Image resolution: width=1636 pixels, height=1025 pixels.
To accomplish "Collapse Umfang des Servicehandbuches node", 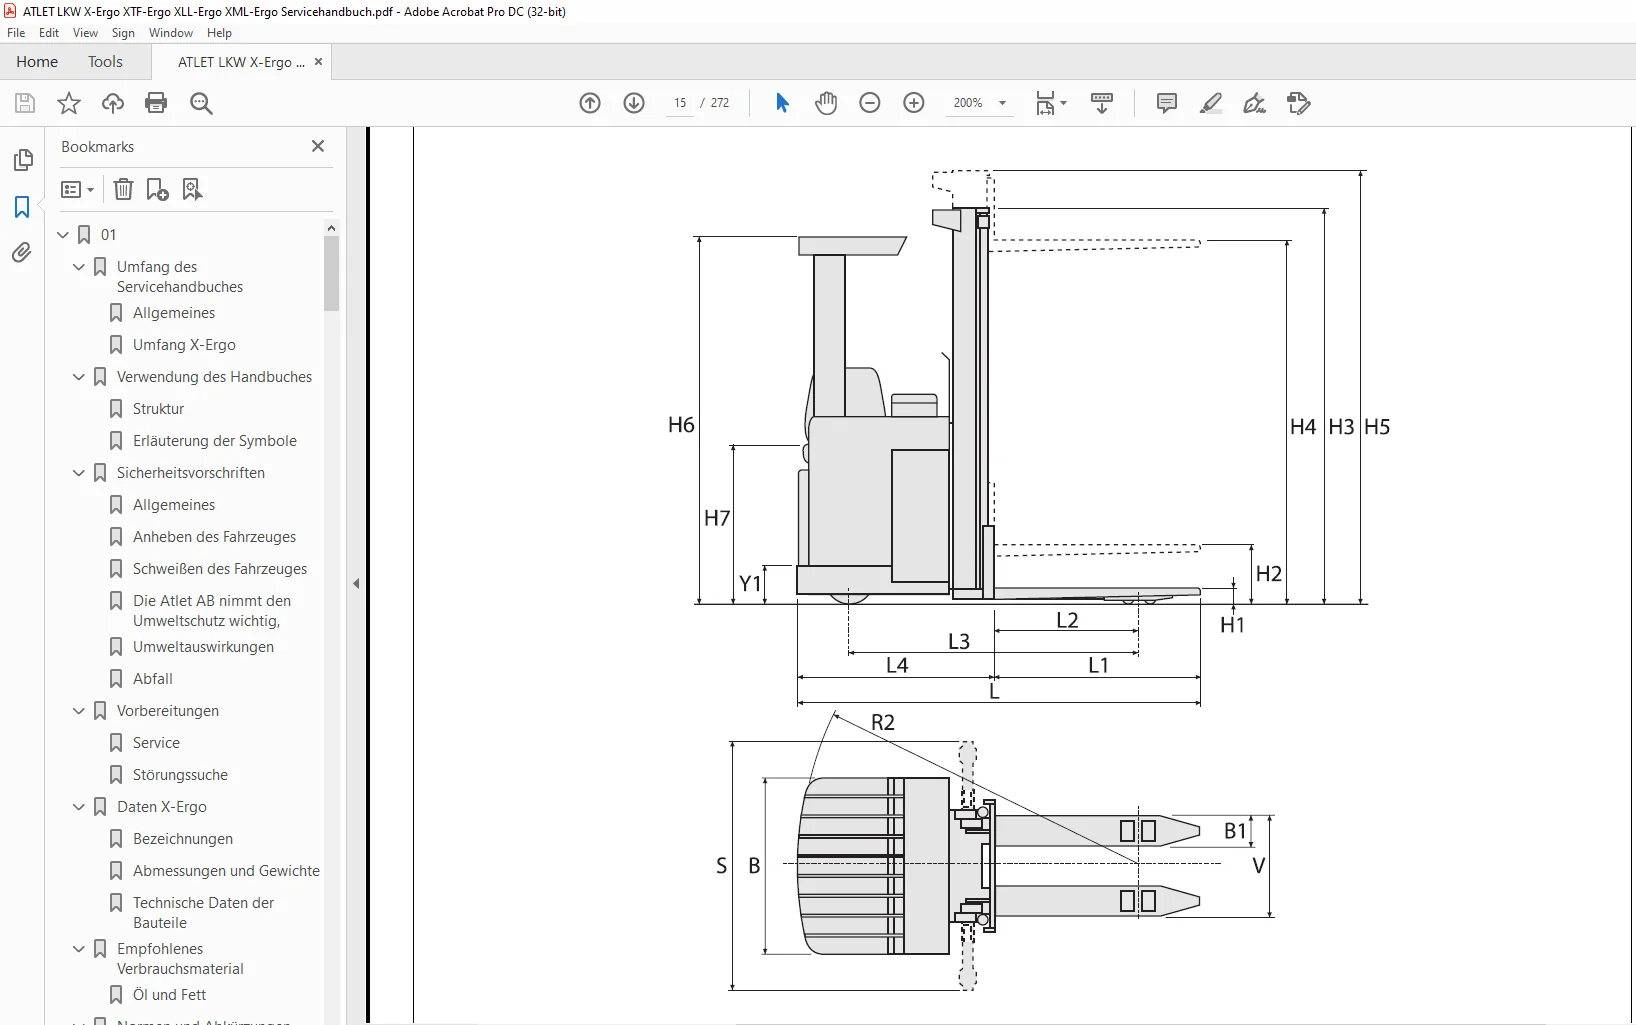I will 79,267.
